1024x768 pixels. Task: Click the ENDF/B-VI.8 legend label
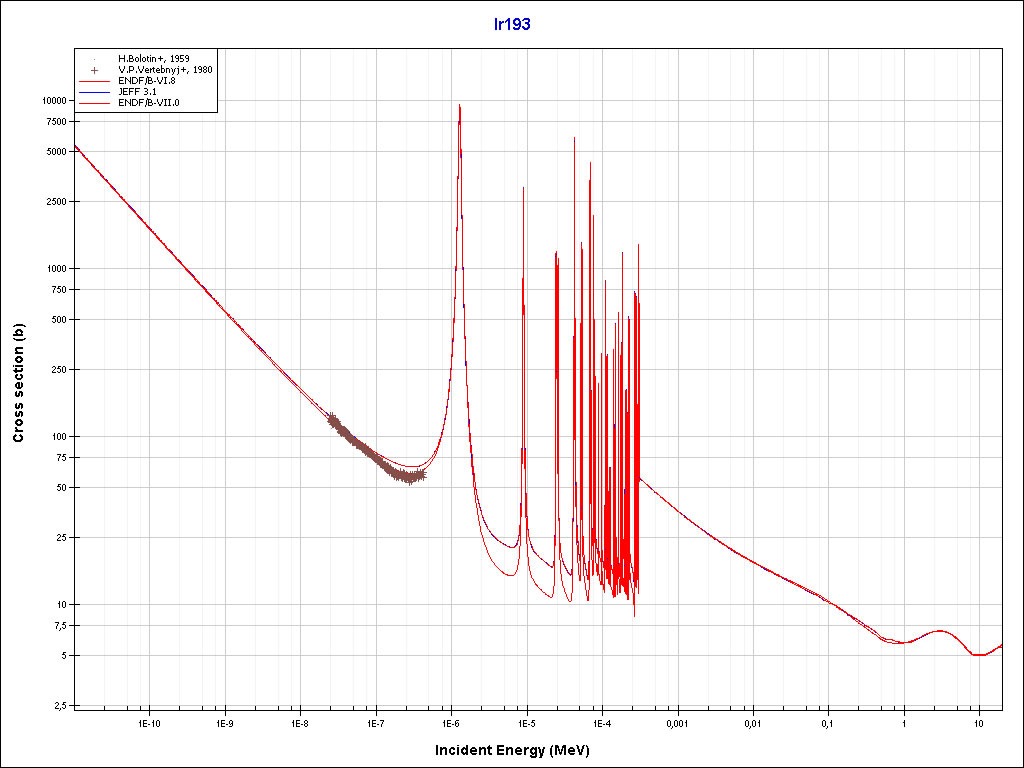point(146,81)
